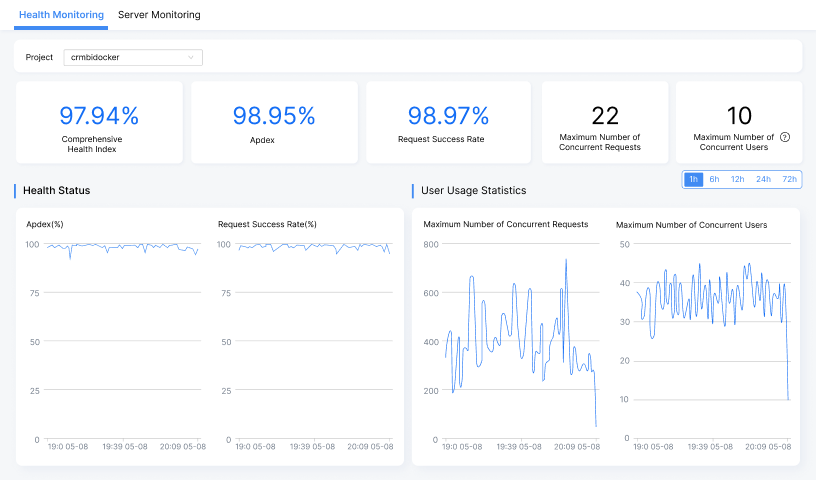The width and height of the screenshot is (816, 480).
Task: Click the 97.94% Comprehensive Health Index value
Action: 99,115
